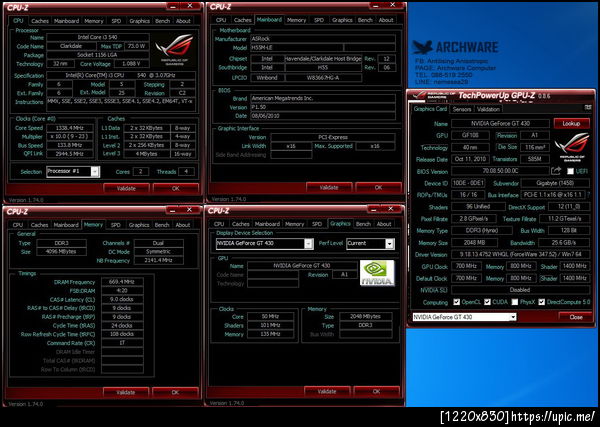600x427 pixels.
Task: Click the Republic of Gamers logo in GPU-Z
Action: click(x=572, y=147)
